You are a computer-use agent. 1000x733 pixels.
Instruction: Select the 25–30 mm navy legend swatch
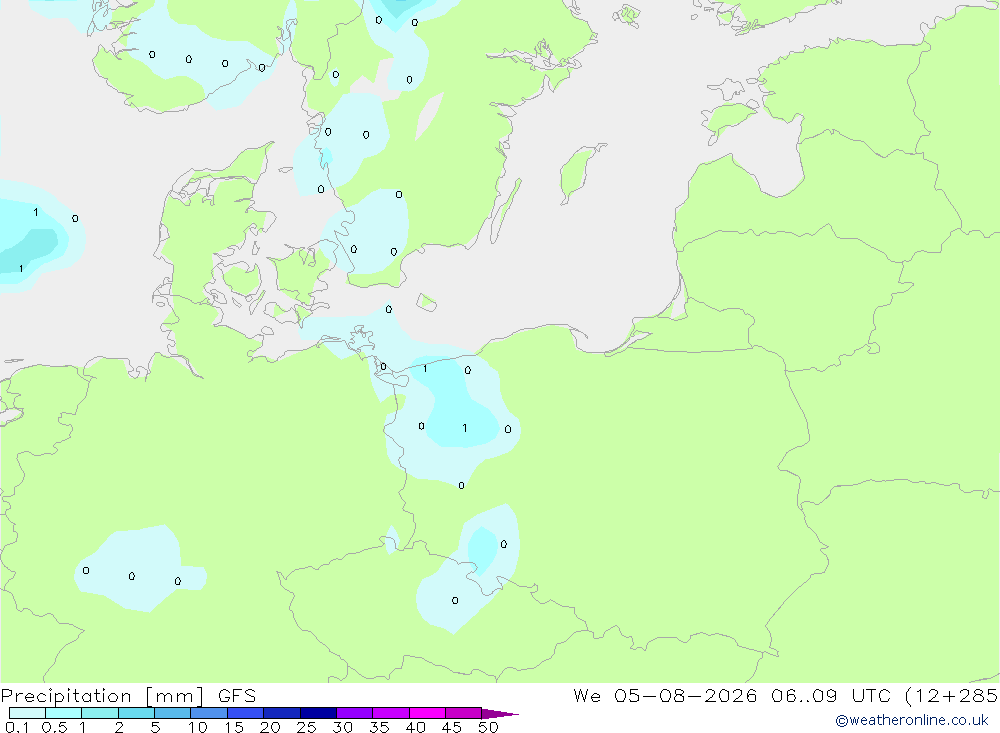318,713
